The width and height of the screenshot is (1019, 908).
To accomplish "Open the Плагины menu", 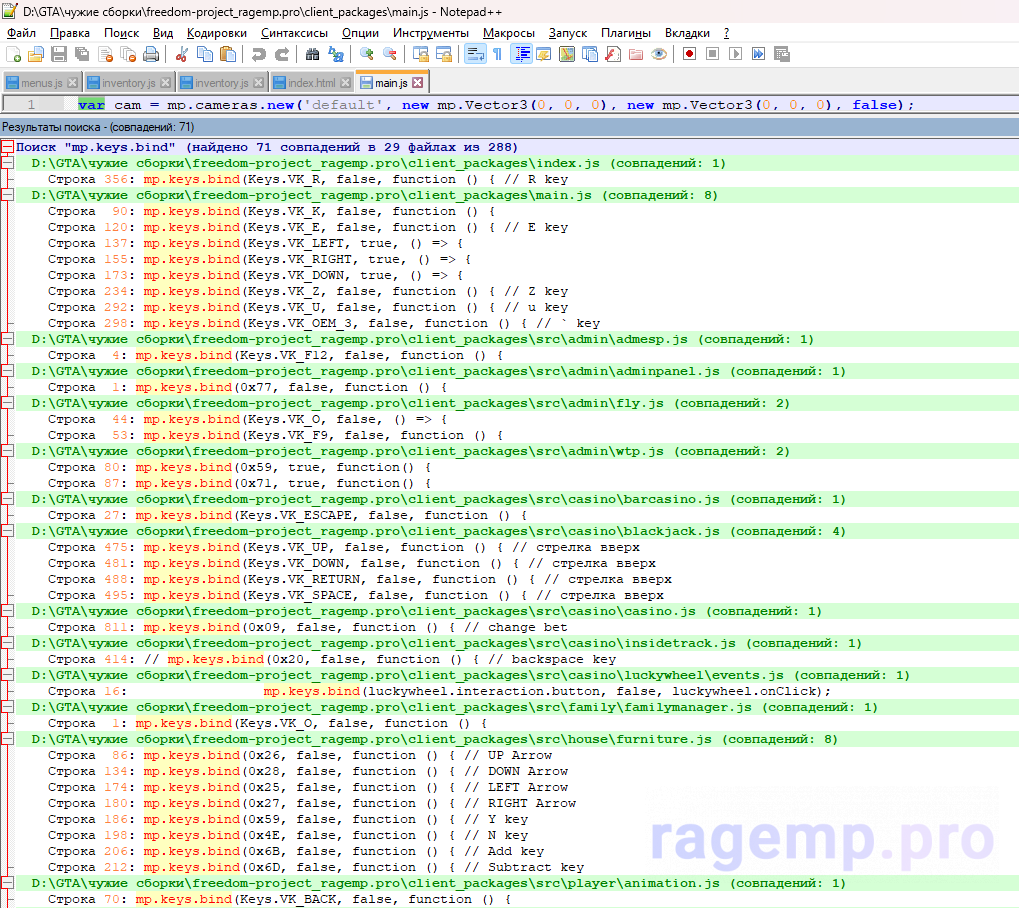I will point(626,33).
